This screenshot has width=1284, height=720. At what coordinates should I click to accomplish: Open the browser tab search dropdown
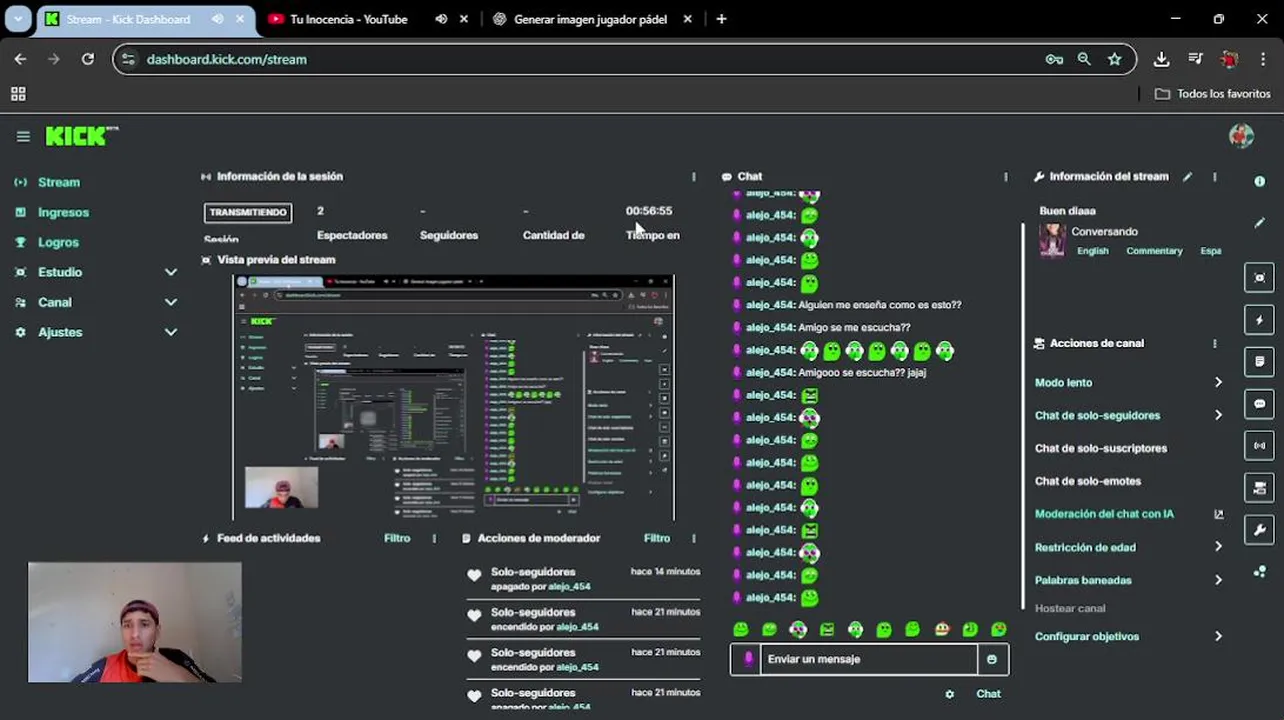click(18, 19)
